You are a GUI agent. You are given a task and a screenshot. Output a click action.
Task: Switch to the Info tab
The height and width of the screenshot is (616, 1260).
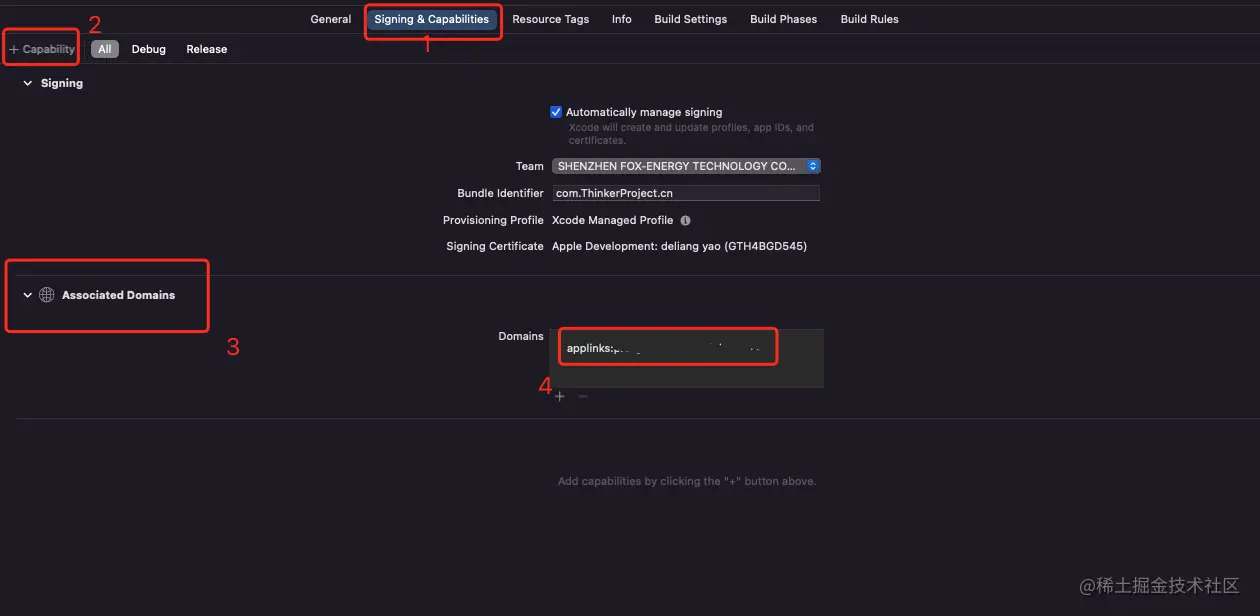point(622,19)
